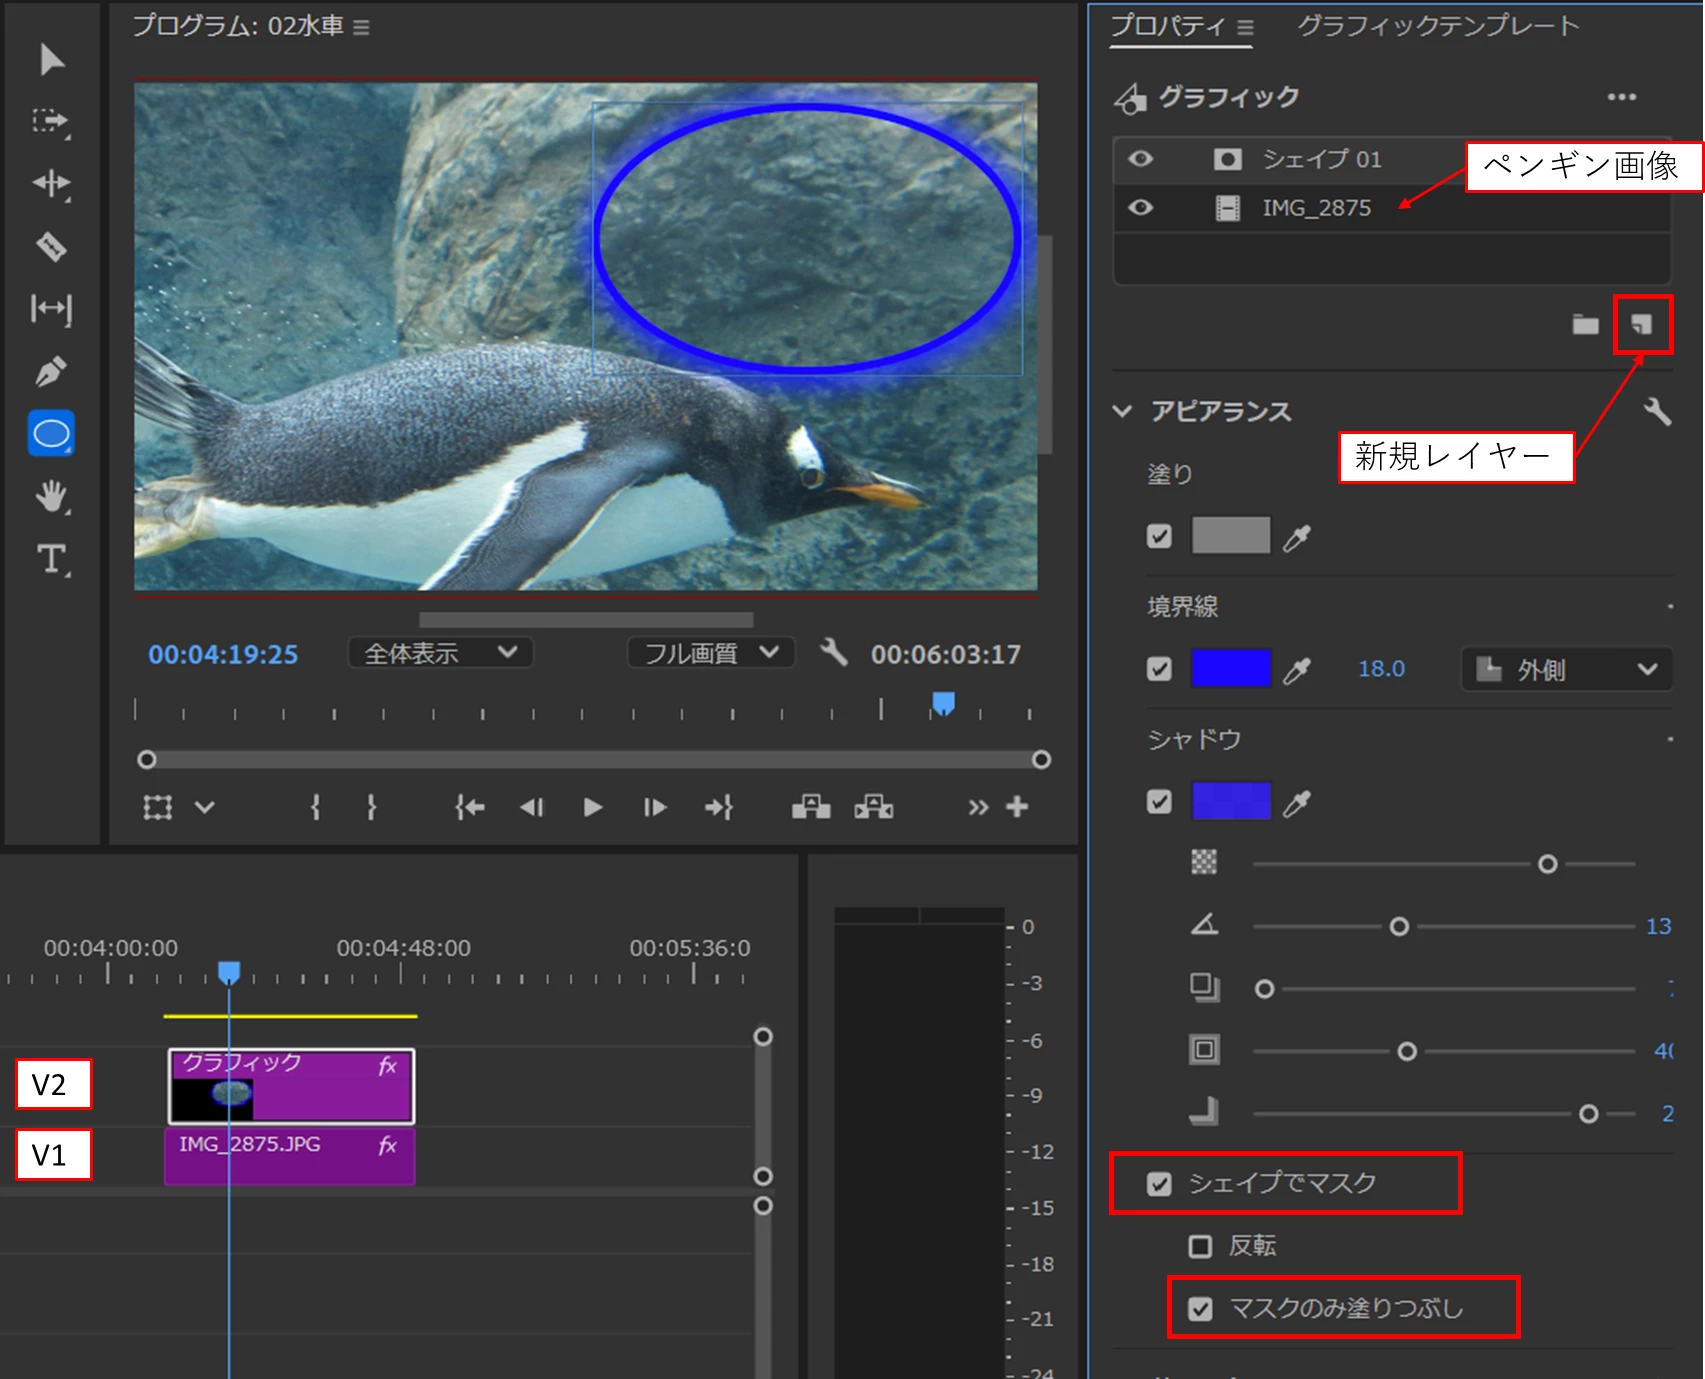The height and width of the screenshot is (1379, 1705).
Task: Select the Type tool
Action: click(x=52, y=559)
